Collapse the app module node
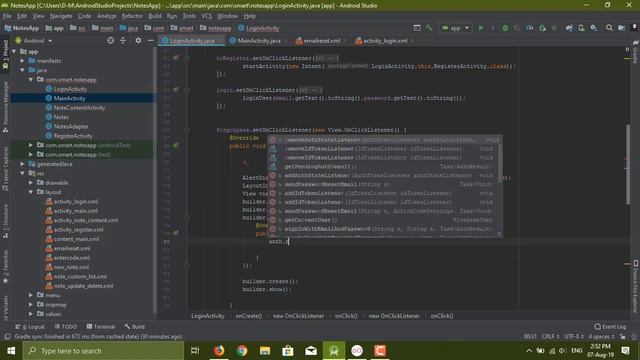The height and width of the screenshot is (360, 640). tap(15, 51)
